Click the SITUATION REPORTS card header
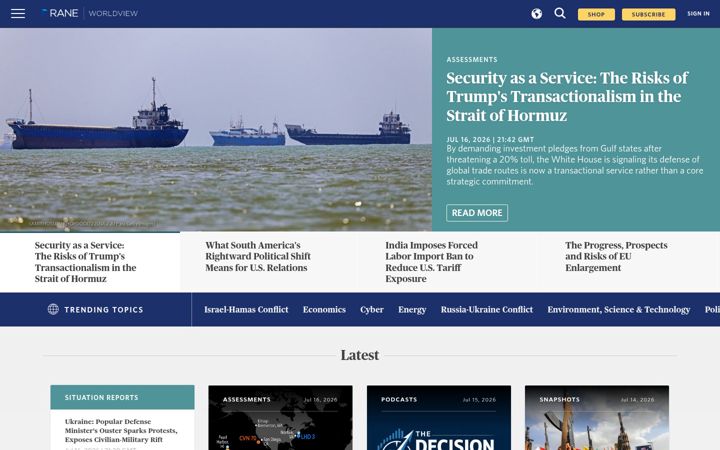The height and width of the screenshot is (450, 720). (122, 397)
